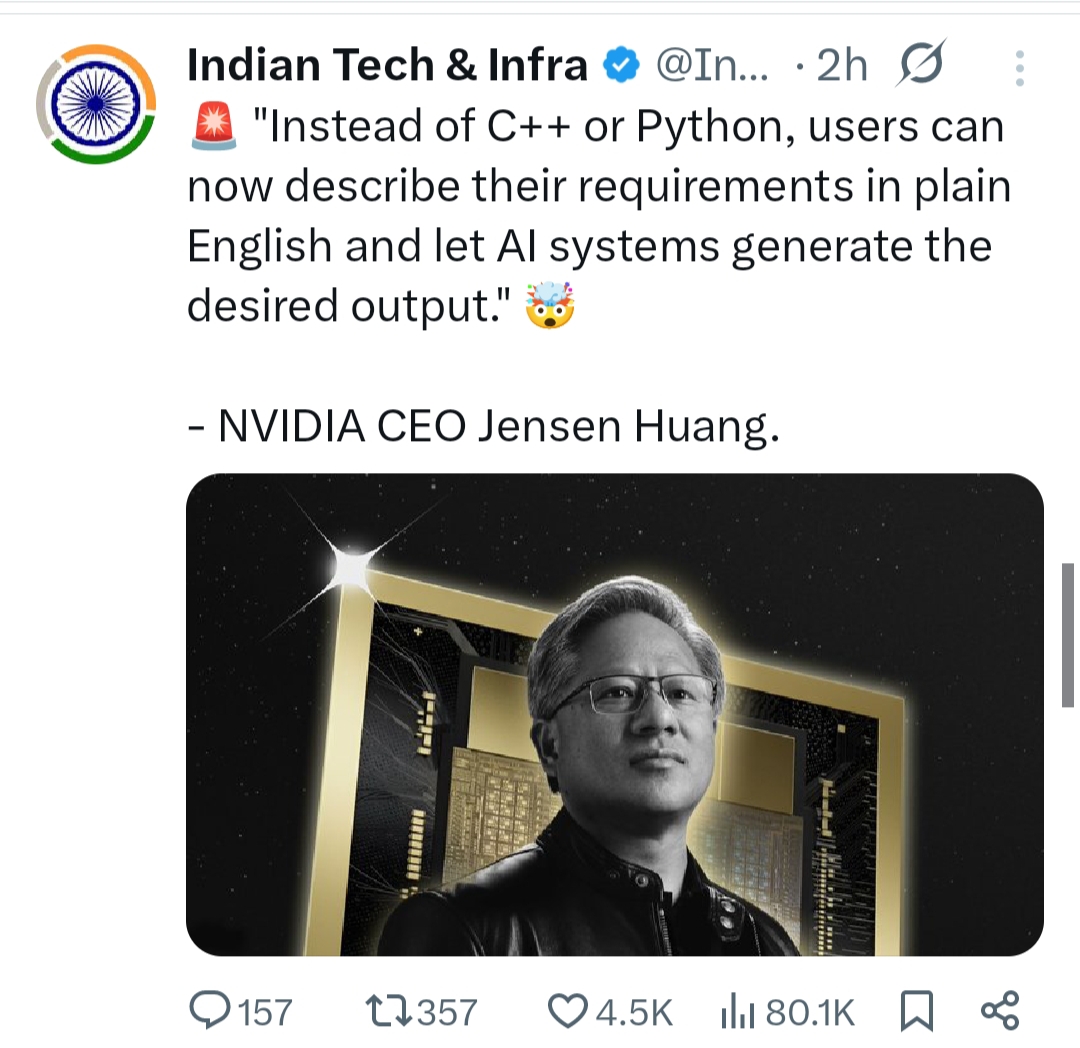Click the vertical scrollbar thumb
This screenshot has height=1048, width=1080.
point(1068,634)
